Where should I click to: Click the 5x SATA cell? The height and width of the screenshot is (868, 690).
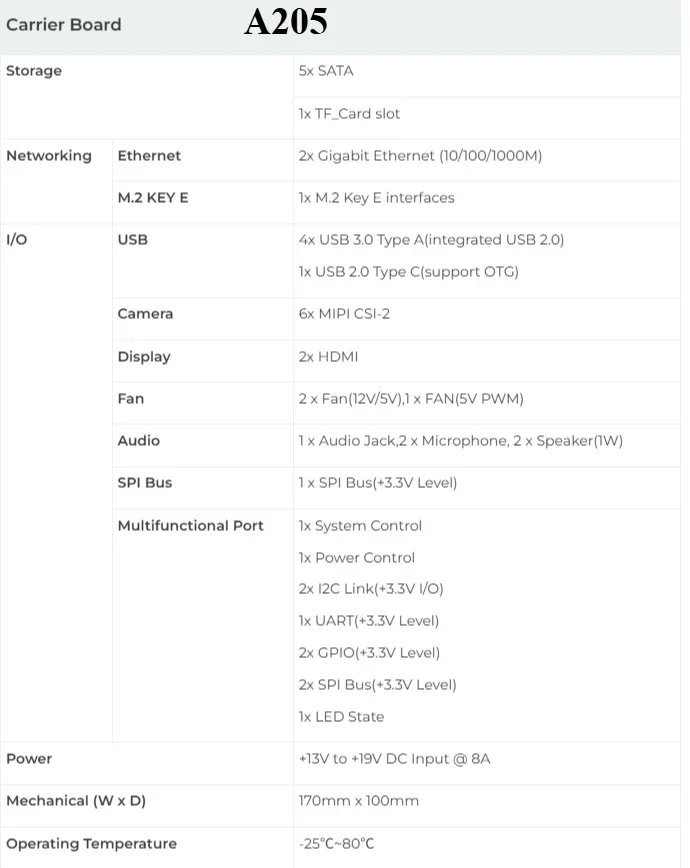(x=326, y=71)
